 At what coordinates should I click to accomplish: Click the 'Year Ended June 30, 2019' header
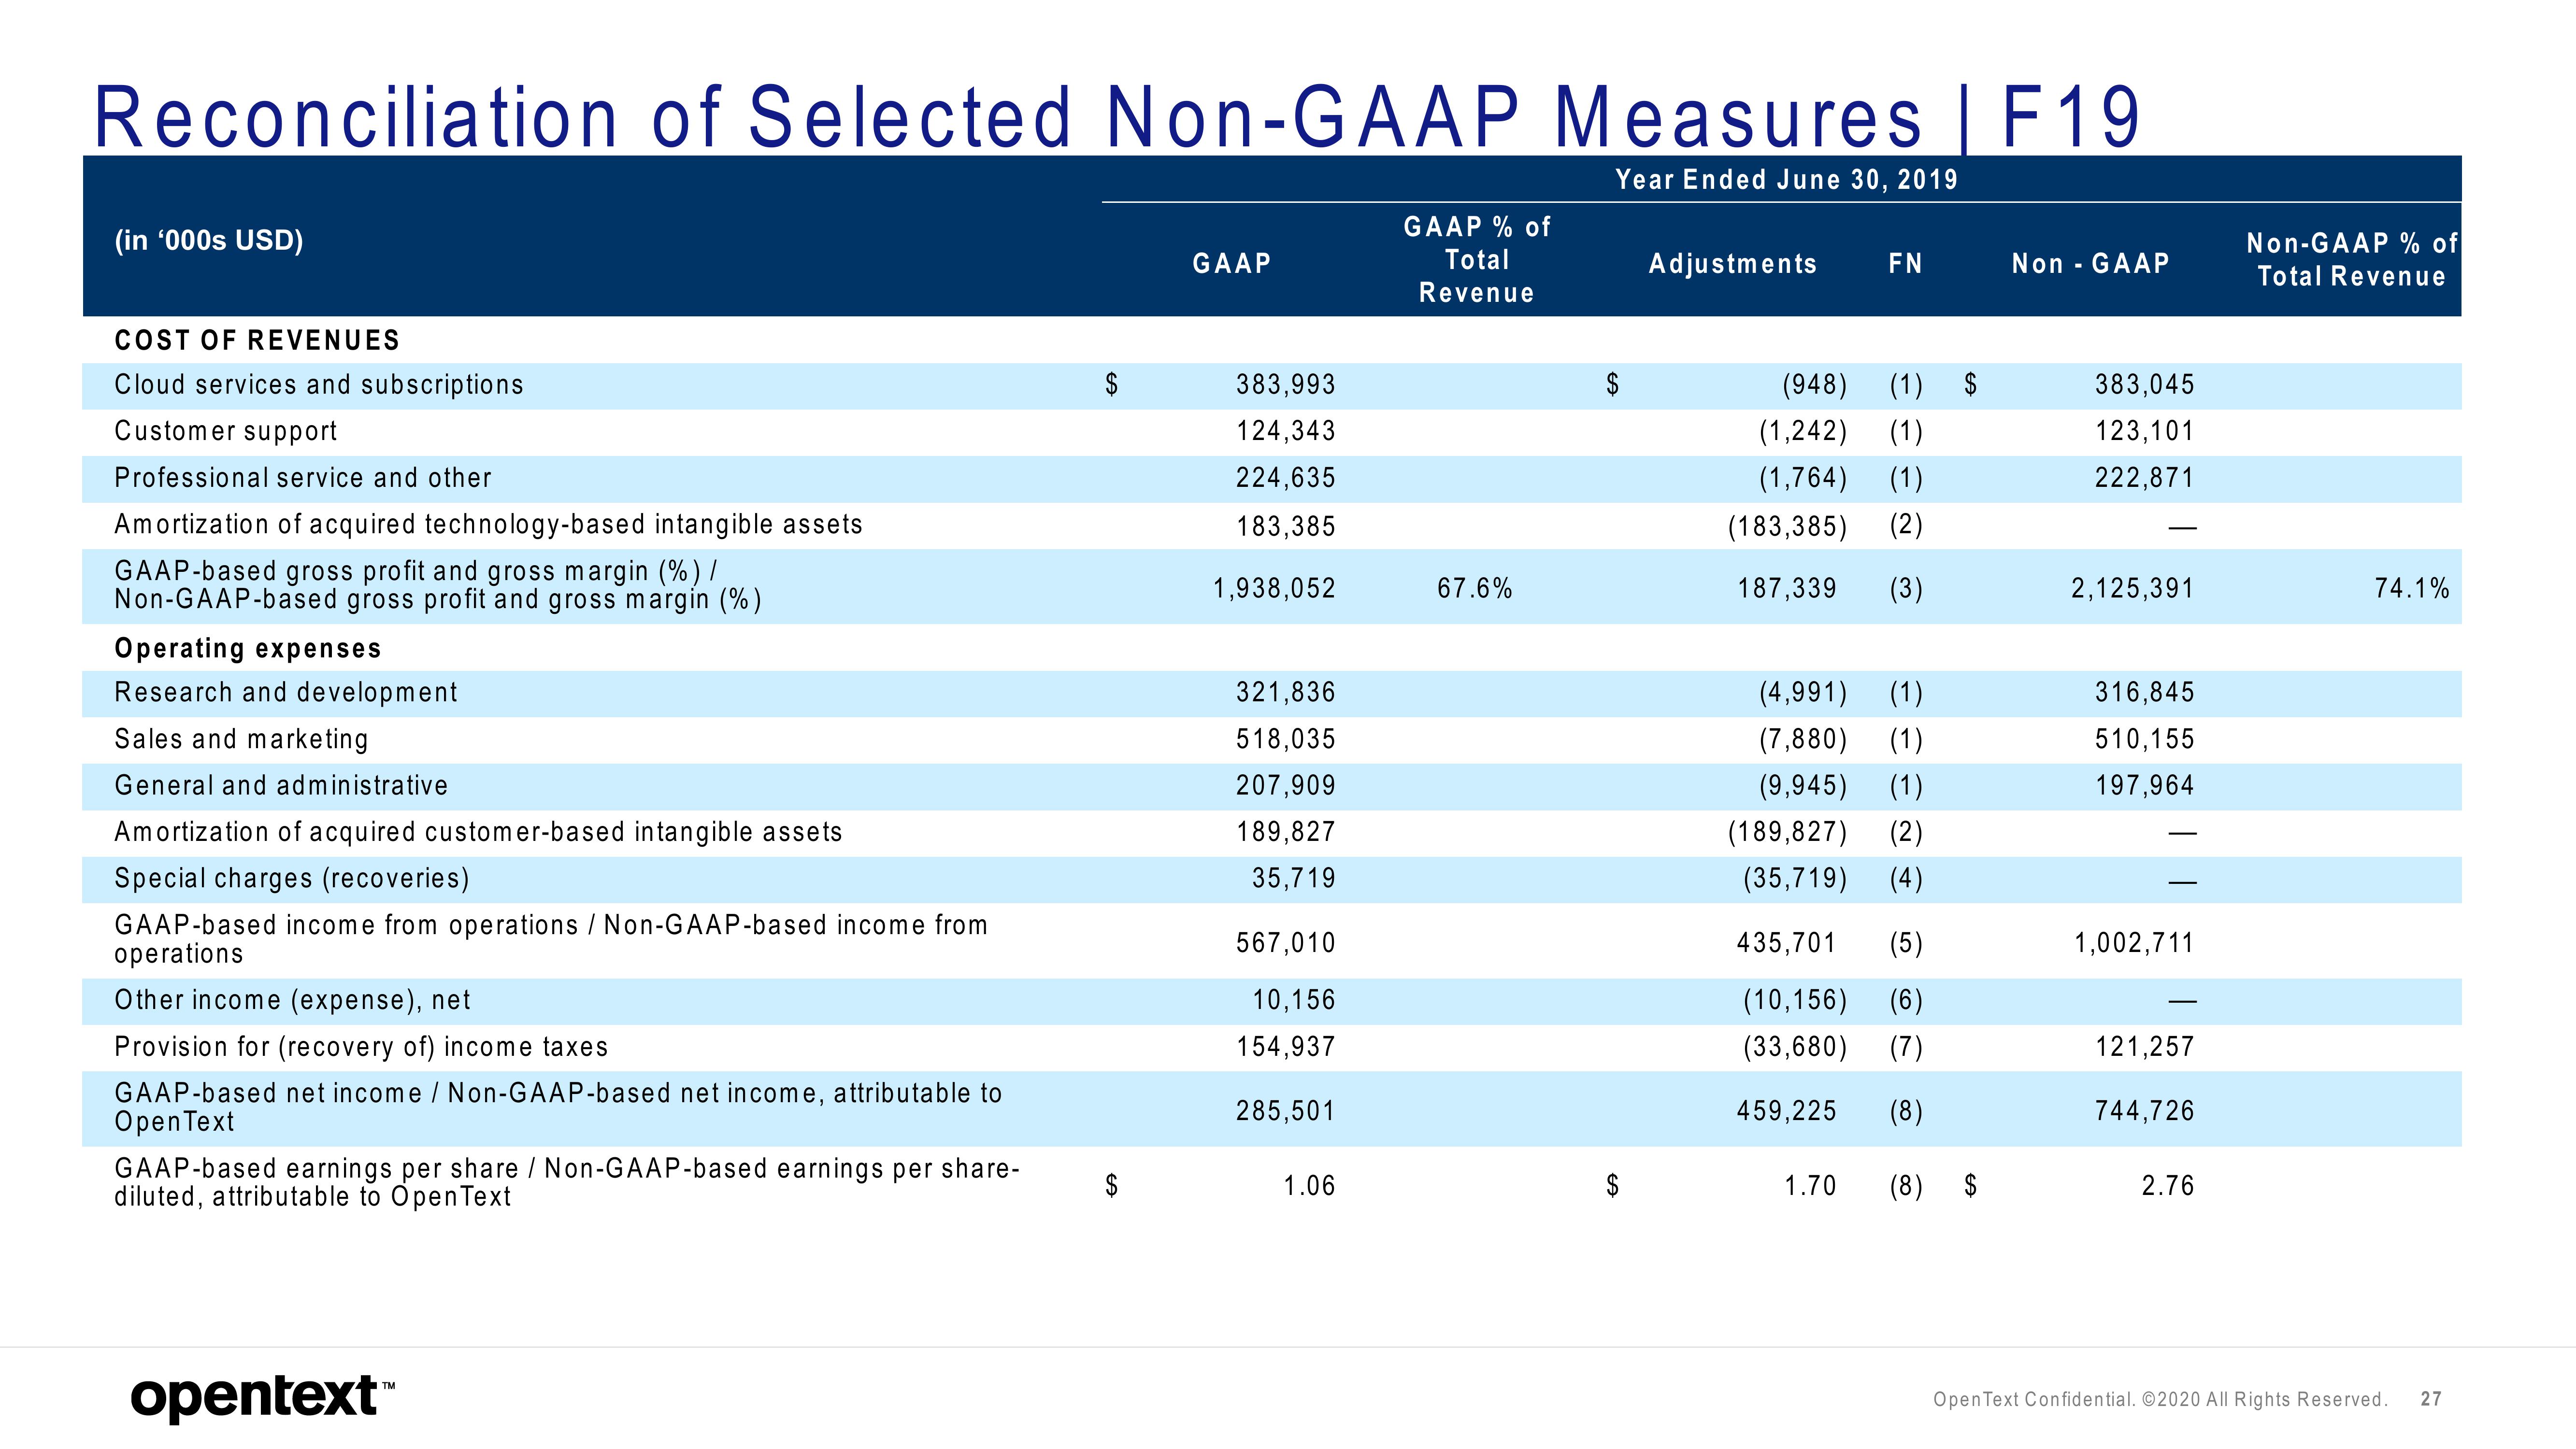(x=1787, y=180)
